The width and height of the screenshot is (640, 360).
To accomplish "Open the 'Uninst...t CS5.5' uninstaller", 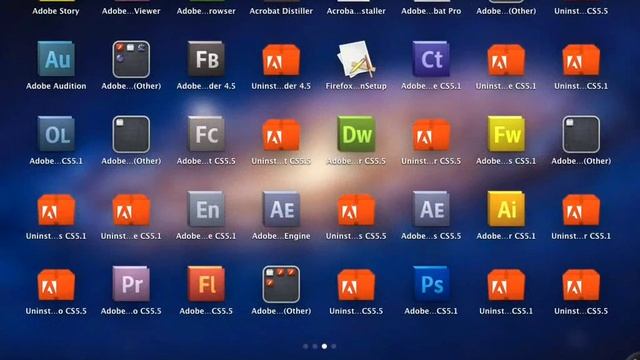I will coord(281,135).
